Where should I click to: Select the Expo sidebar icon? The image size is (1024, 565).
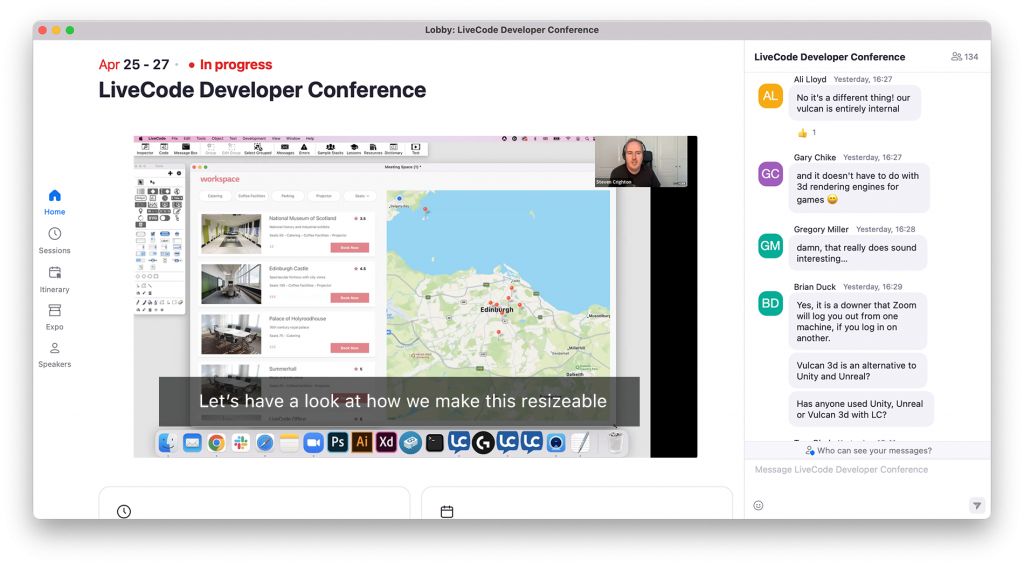pyautogui.click(x=55, y=316)
